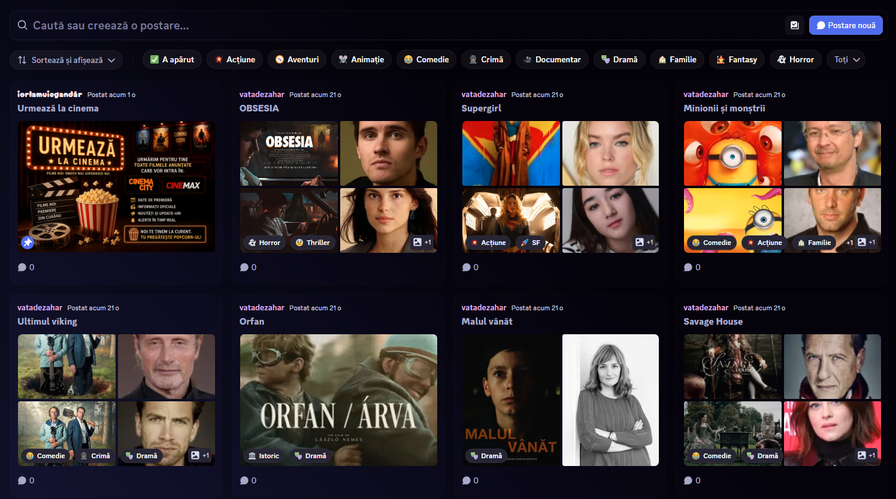View vatadezahar profile from the Supergirl post
896x499 pixels.
tap(484, 94)
